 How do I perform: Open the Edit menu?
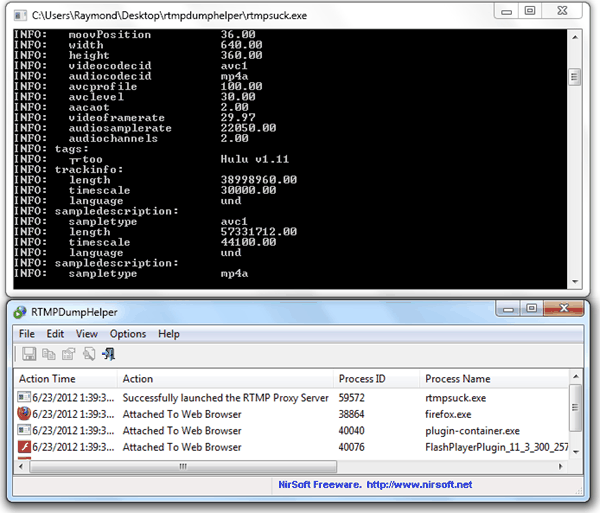pyautogui.click(x=55, y=334)
